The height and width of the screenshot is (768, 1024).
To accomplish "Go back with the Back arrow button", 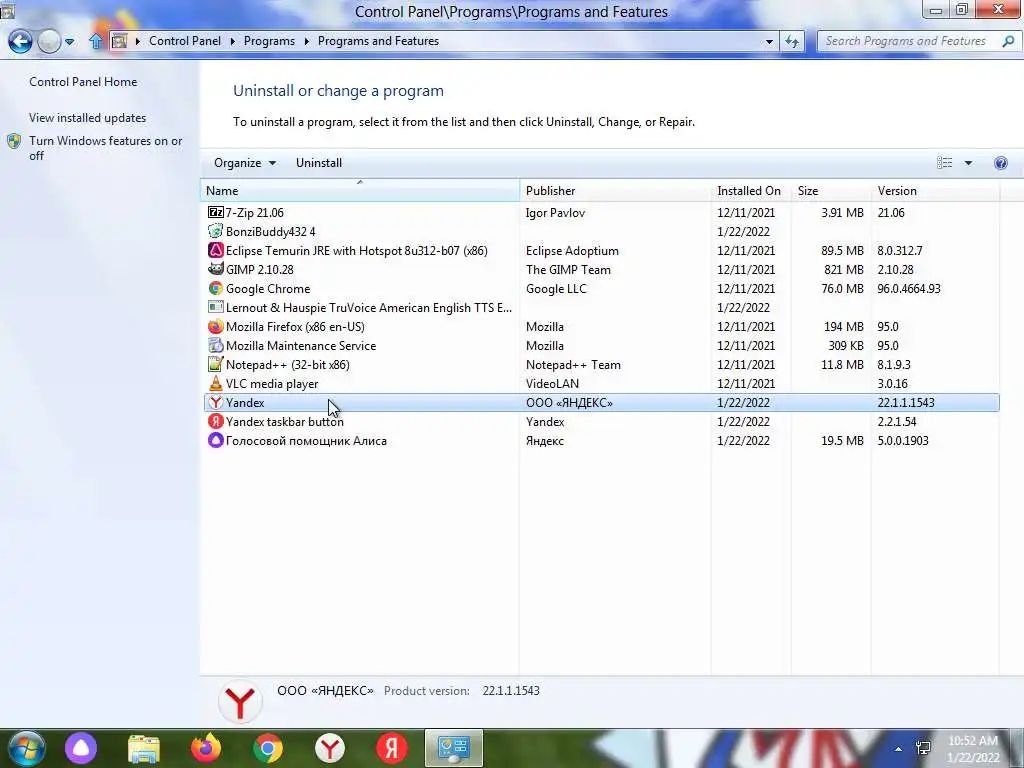I will [20, 41].
